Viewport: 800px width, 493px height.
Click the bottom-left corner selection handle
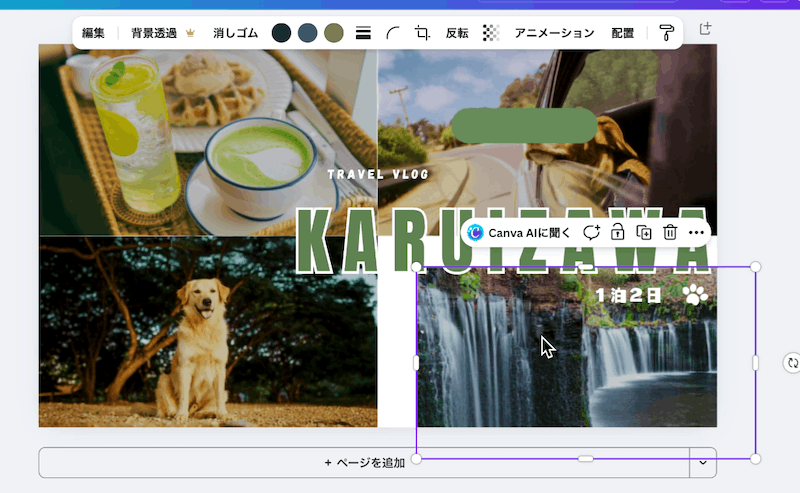pyautogui.click(x=416, y=459)
